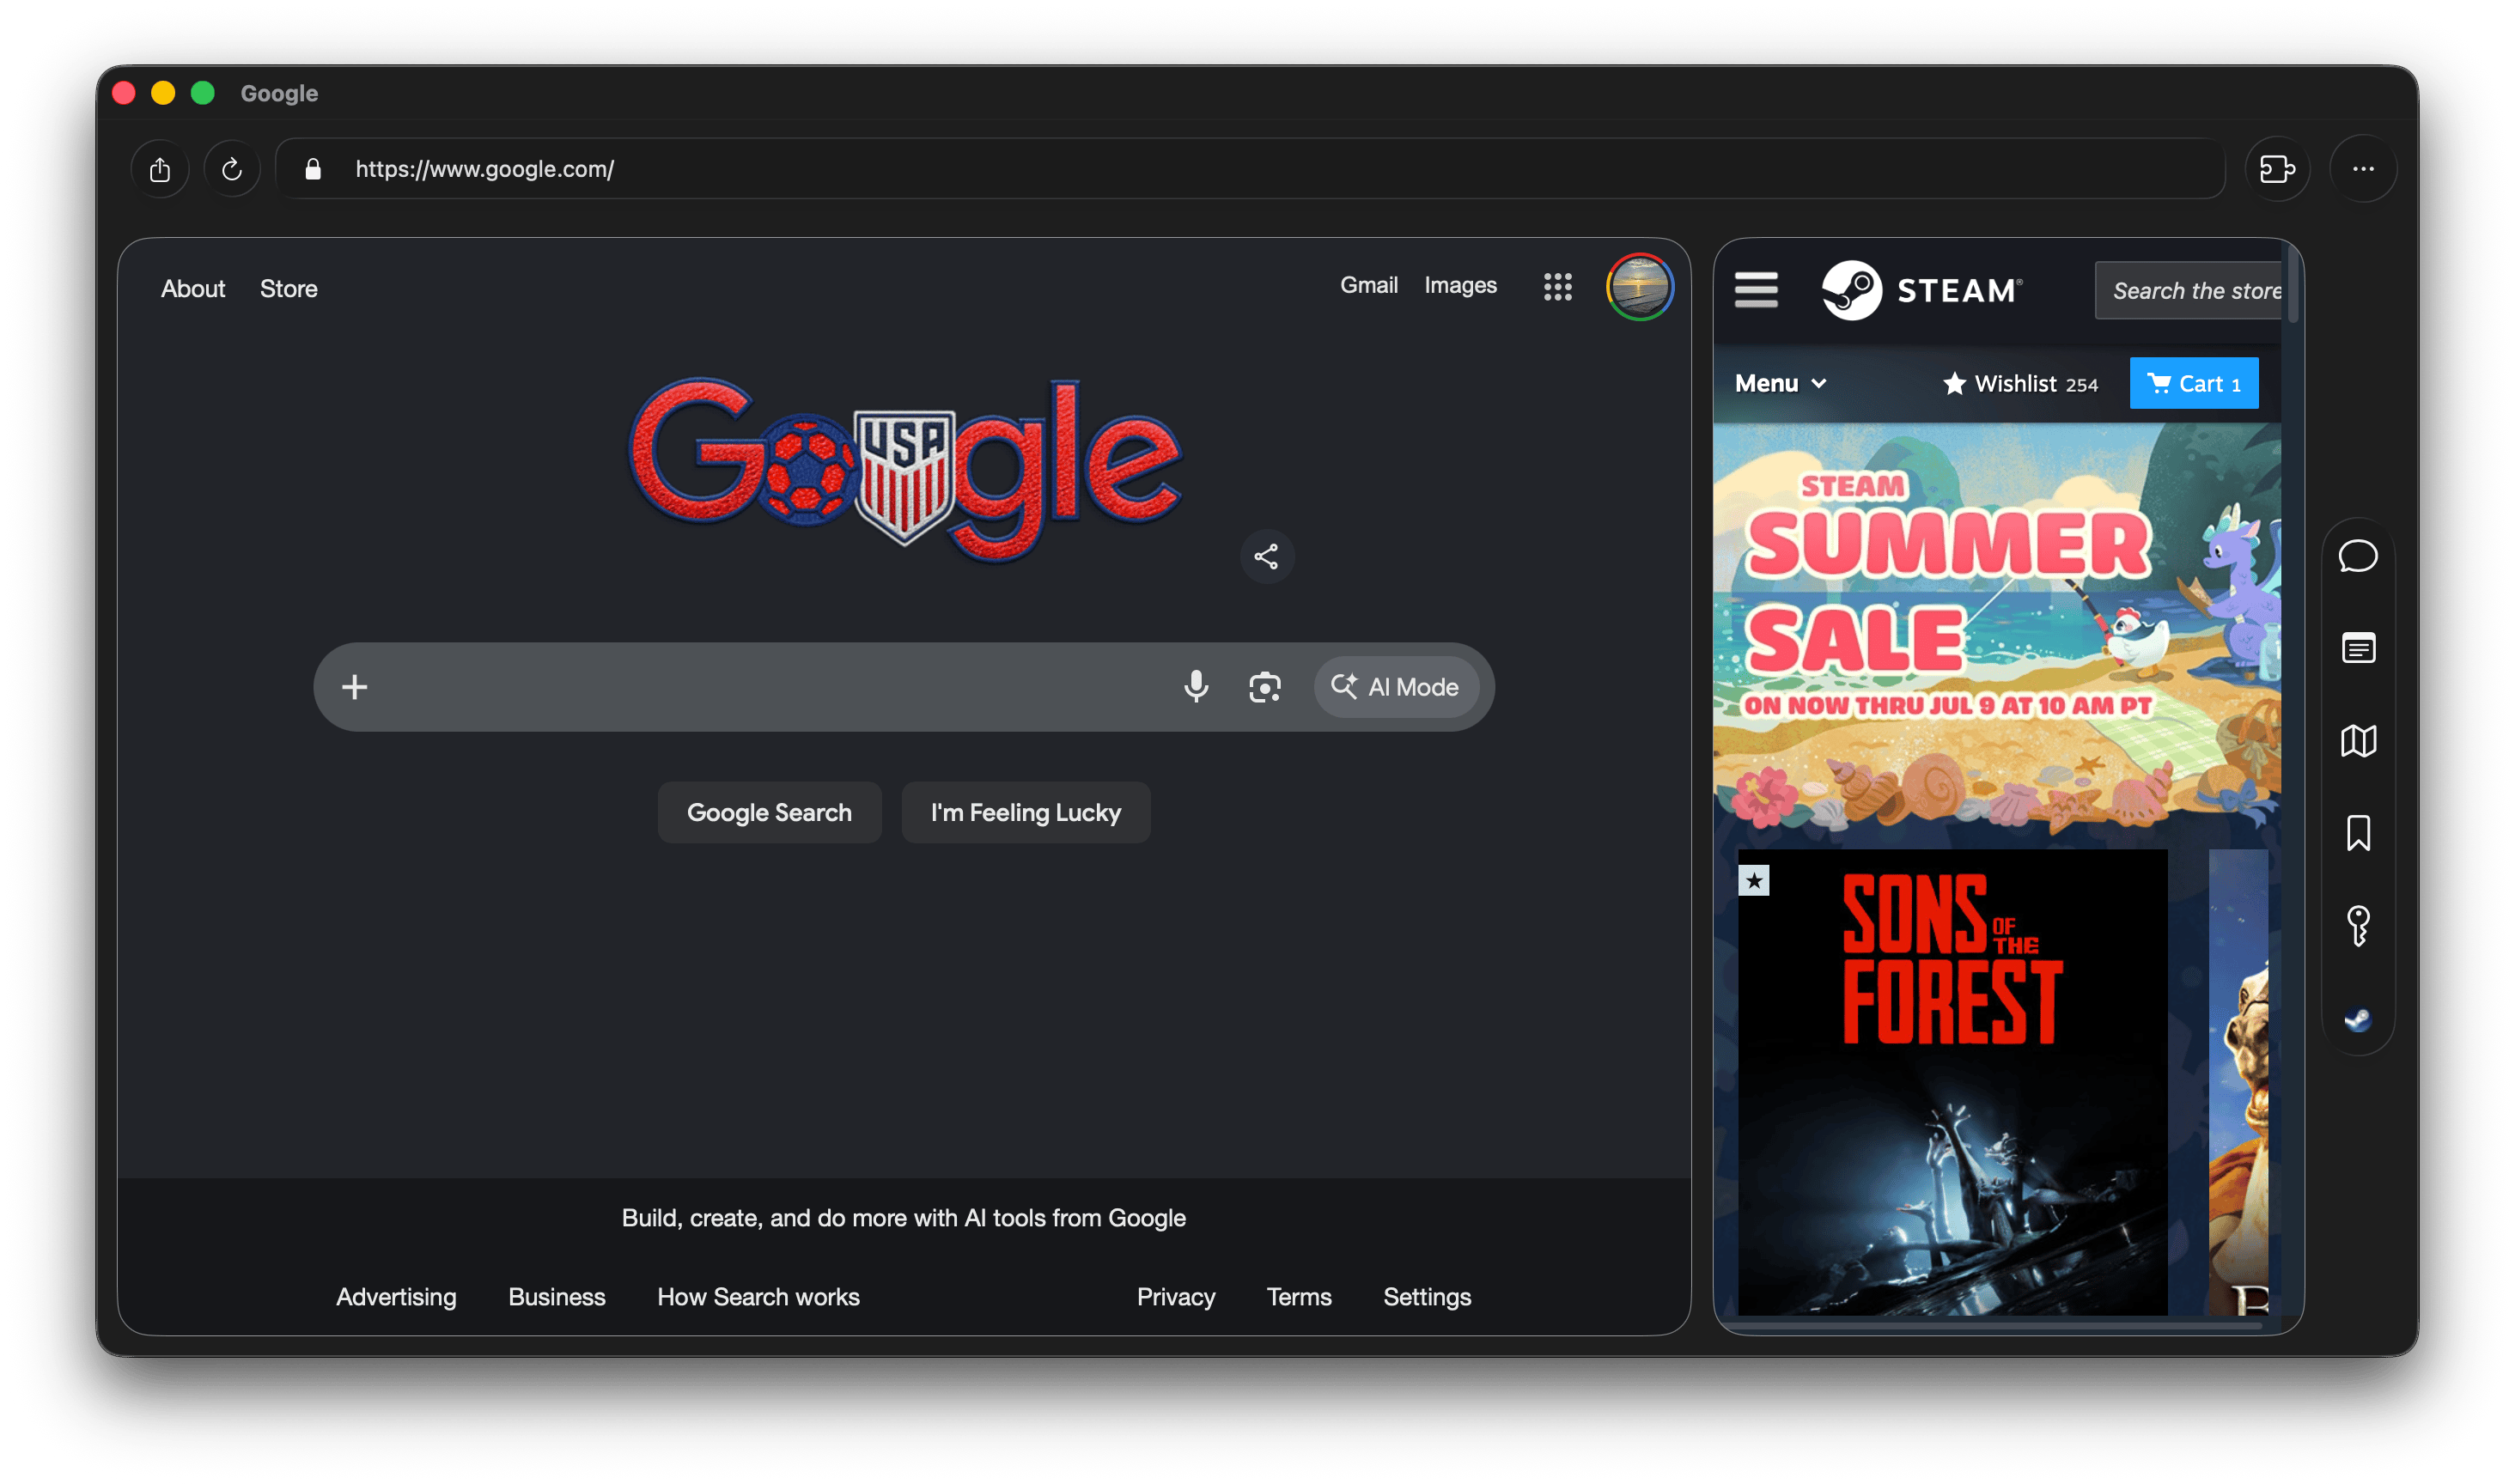Close the browser window
This screenshot has height=1484, width=2515.
(124, 93)
